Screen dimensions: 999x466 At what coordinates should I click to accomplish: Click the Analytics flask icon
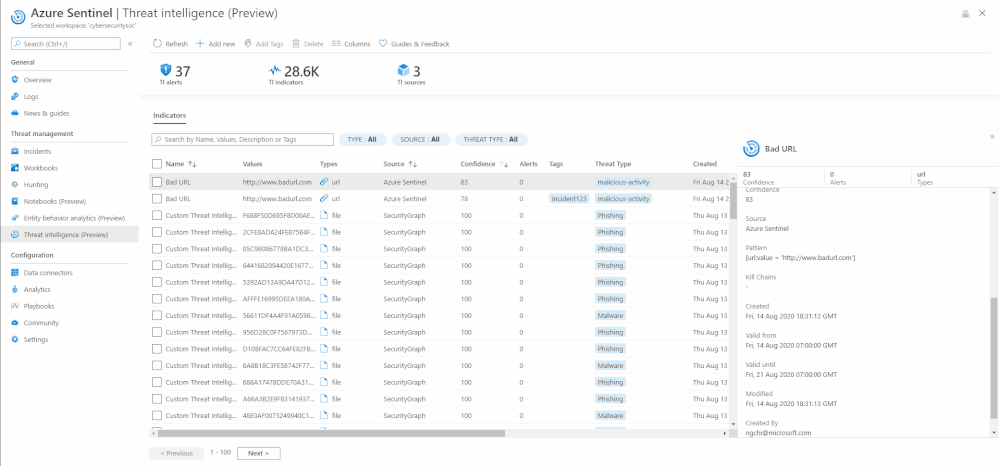coord(15,289)
